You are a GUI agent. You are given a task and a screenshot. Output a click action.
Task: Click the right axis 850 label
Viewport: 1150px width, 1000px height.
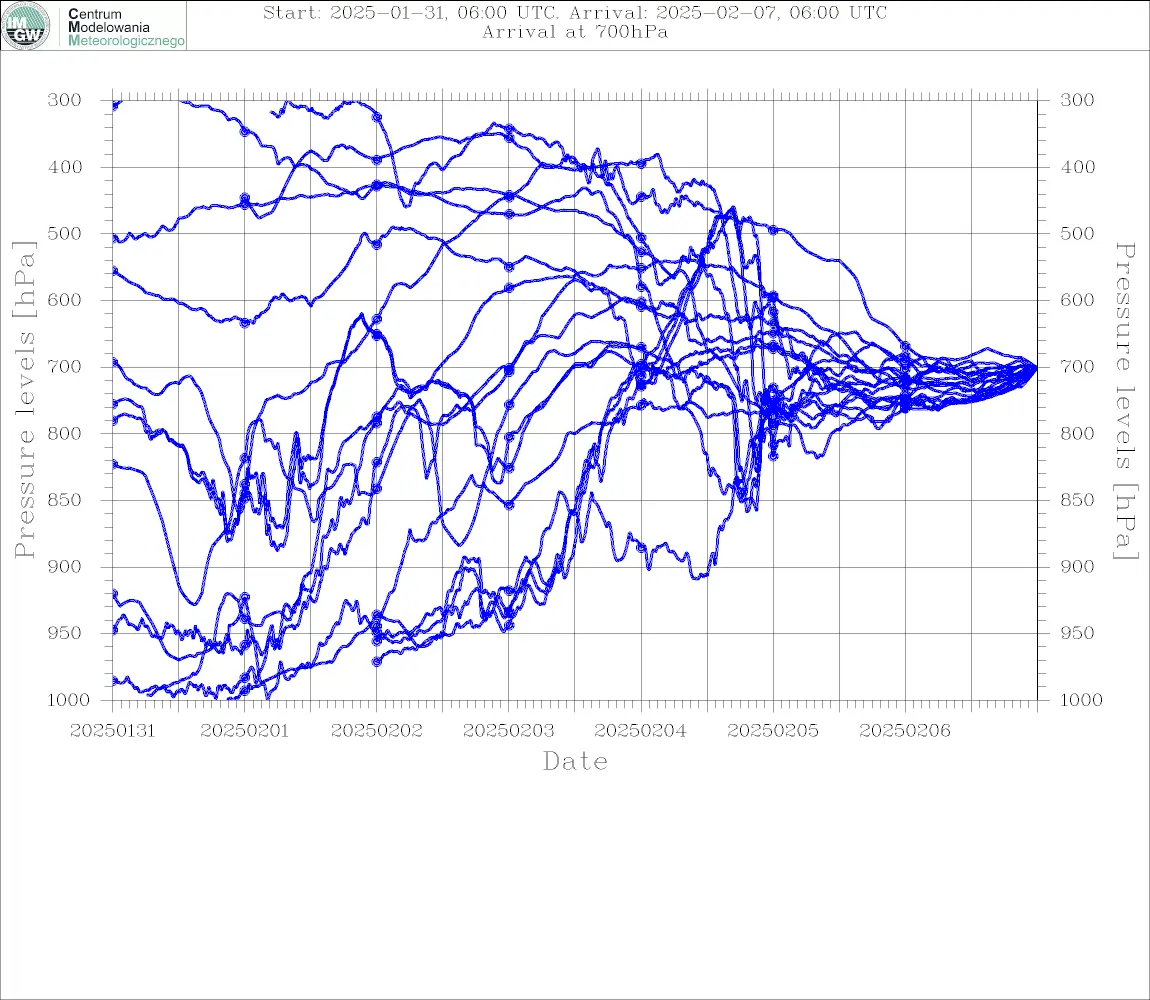pyautogui.click(x=1077, y=500)
